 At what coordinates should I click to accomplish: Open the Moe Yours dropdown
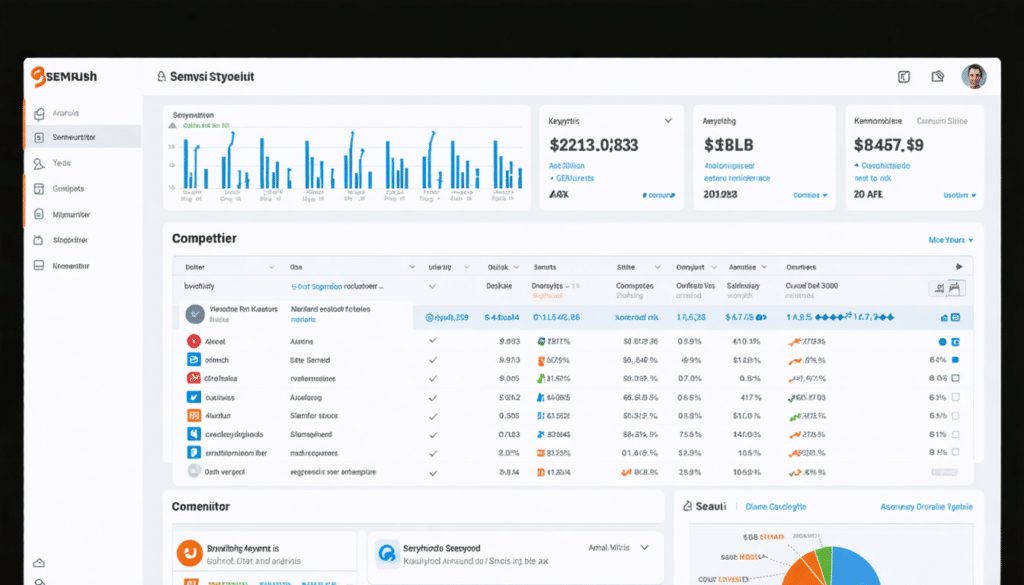[x=951, y=240]
